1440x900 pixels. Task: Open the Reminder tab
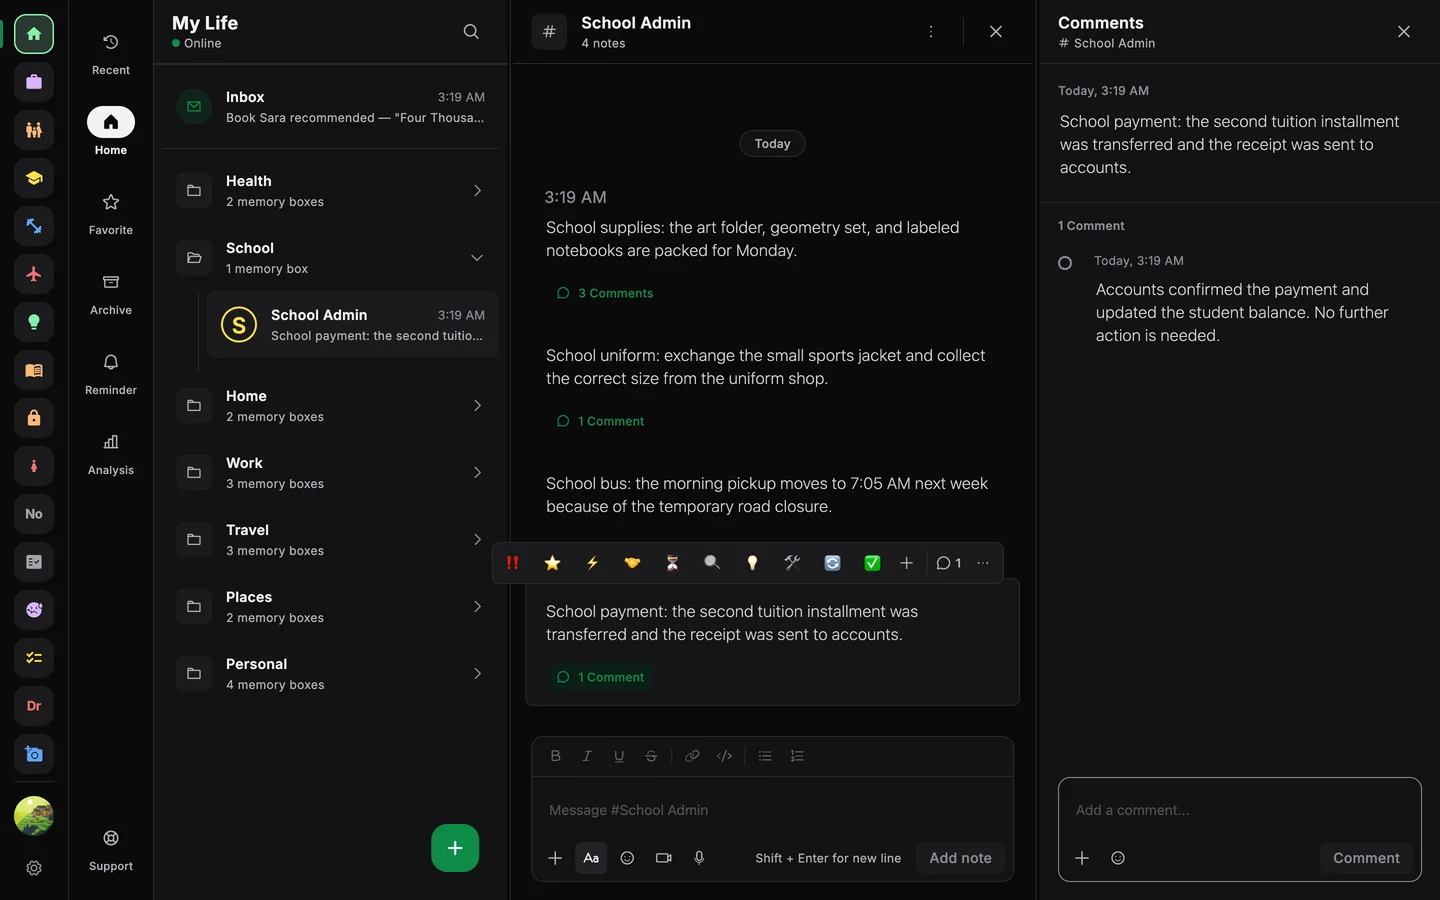pos(111,374)
